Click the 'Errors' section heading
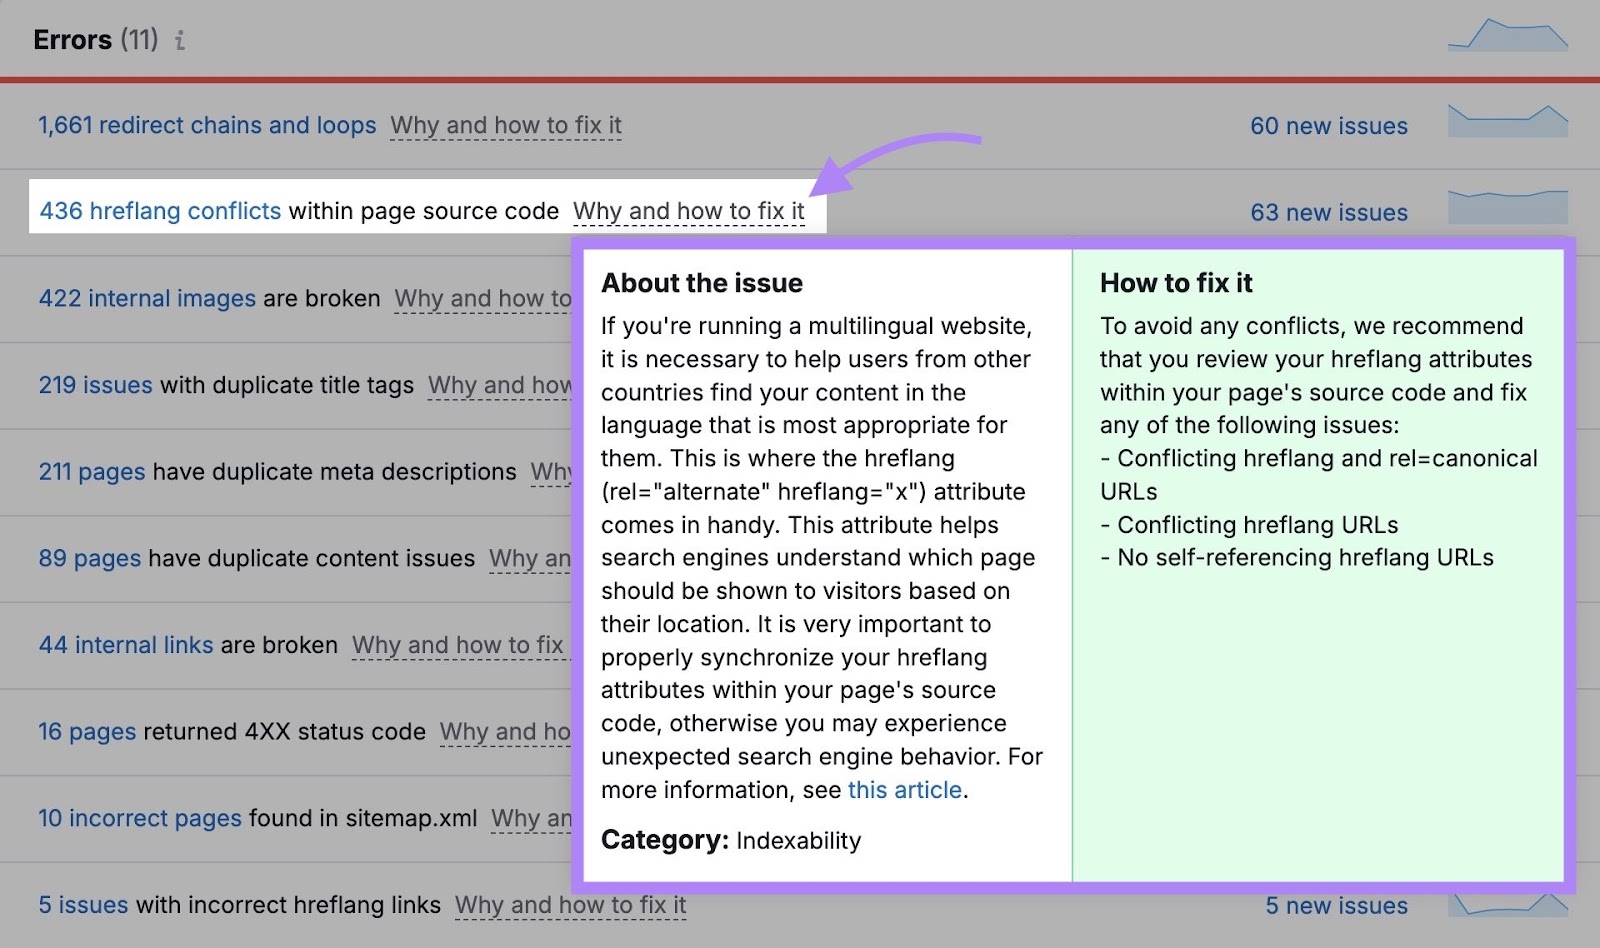Screen dimensions: 1600x948 [72, 40]
